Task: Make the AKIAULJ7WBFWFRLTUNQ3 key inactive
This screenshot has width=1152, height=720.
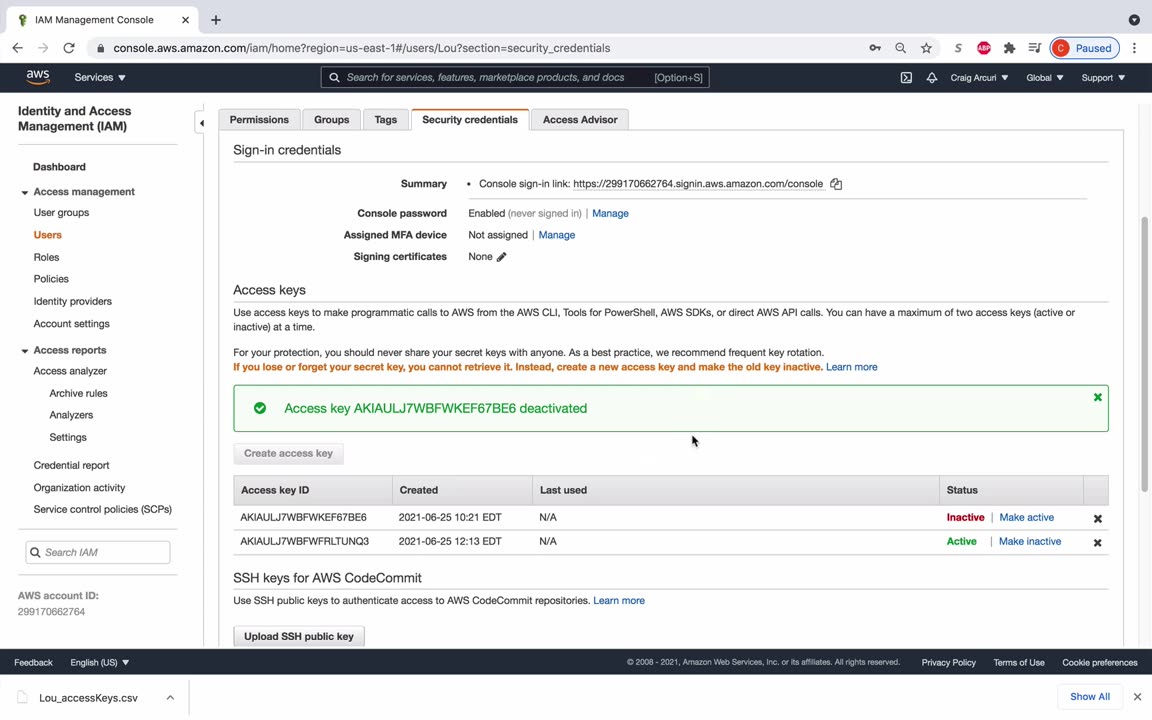Action: (1029, 541)
